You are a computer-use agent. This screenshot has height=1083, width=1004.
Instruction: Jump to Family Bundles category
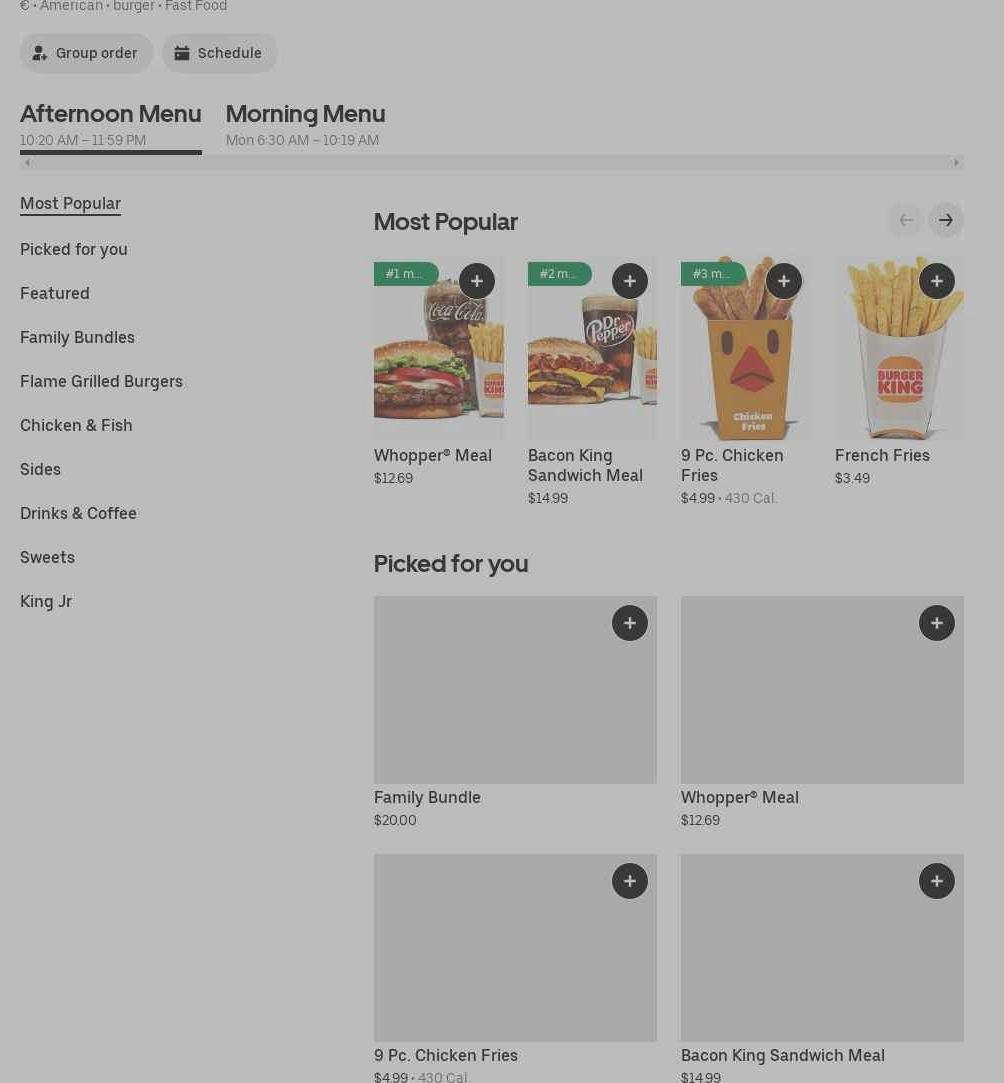(x=77, y=337)
